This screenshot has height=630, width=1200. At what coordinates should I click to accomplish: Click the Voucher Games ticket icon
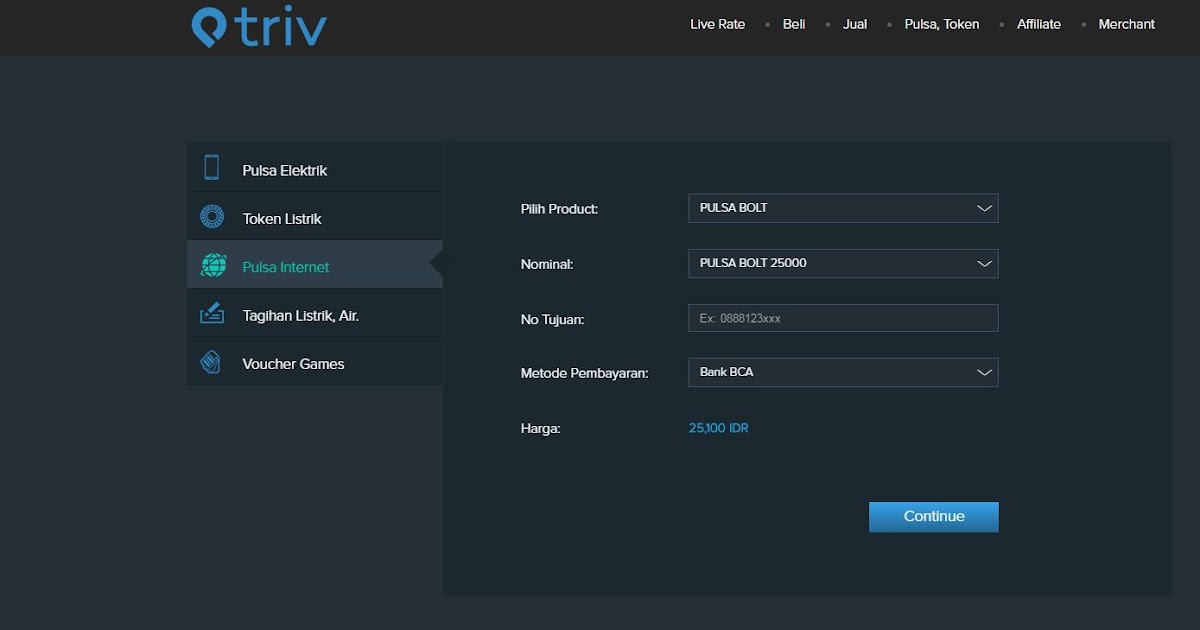click(x=211, y=362)
